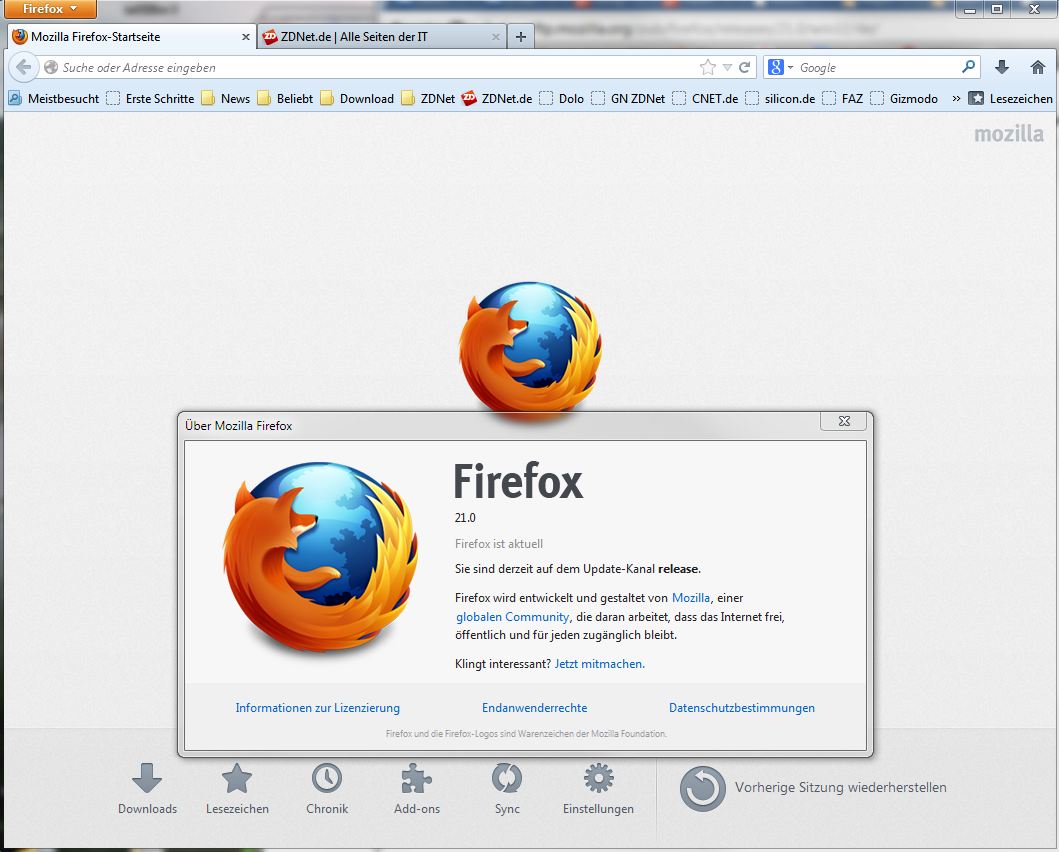Open the News bookmarks folder
The height and width of the screenshot is (852, 1059).
point(226,99)
